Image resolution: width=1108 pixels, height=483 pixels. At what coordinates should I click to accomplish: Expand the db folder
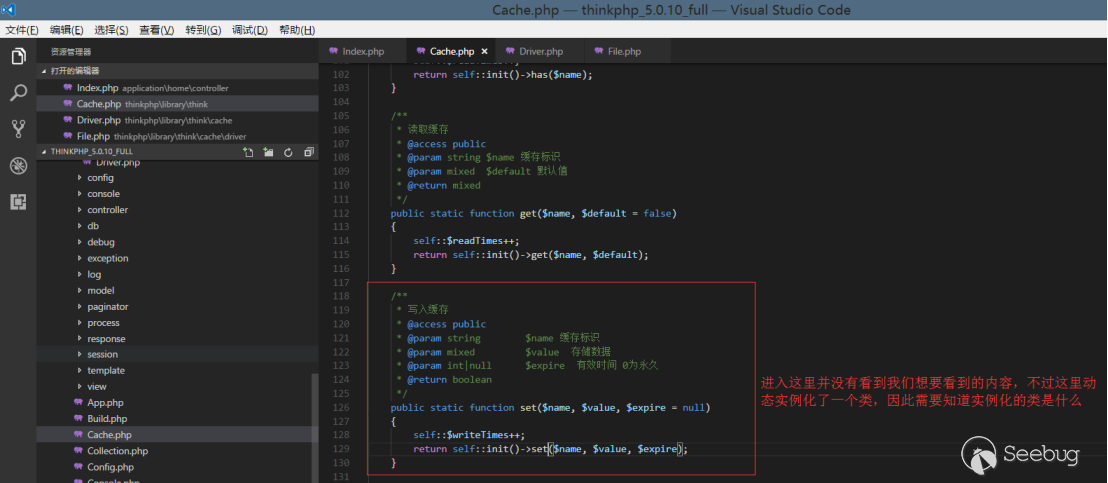click(177, 226)
